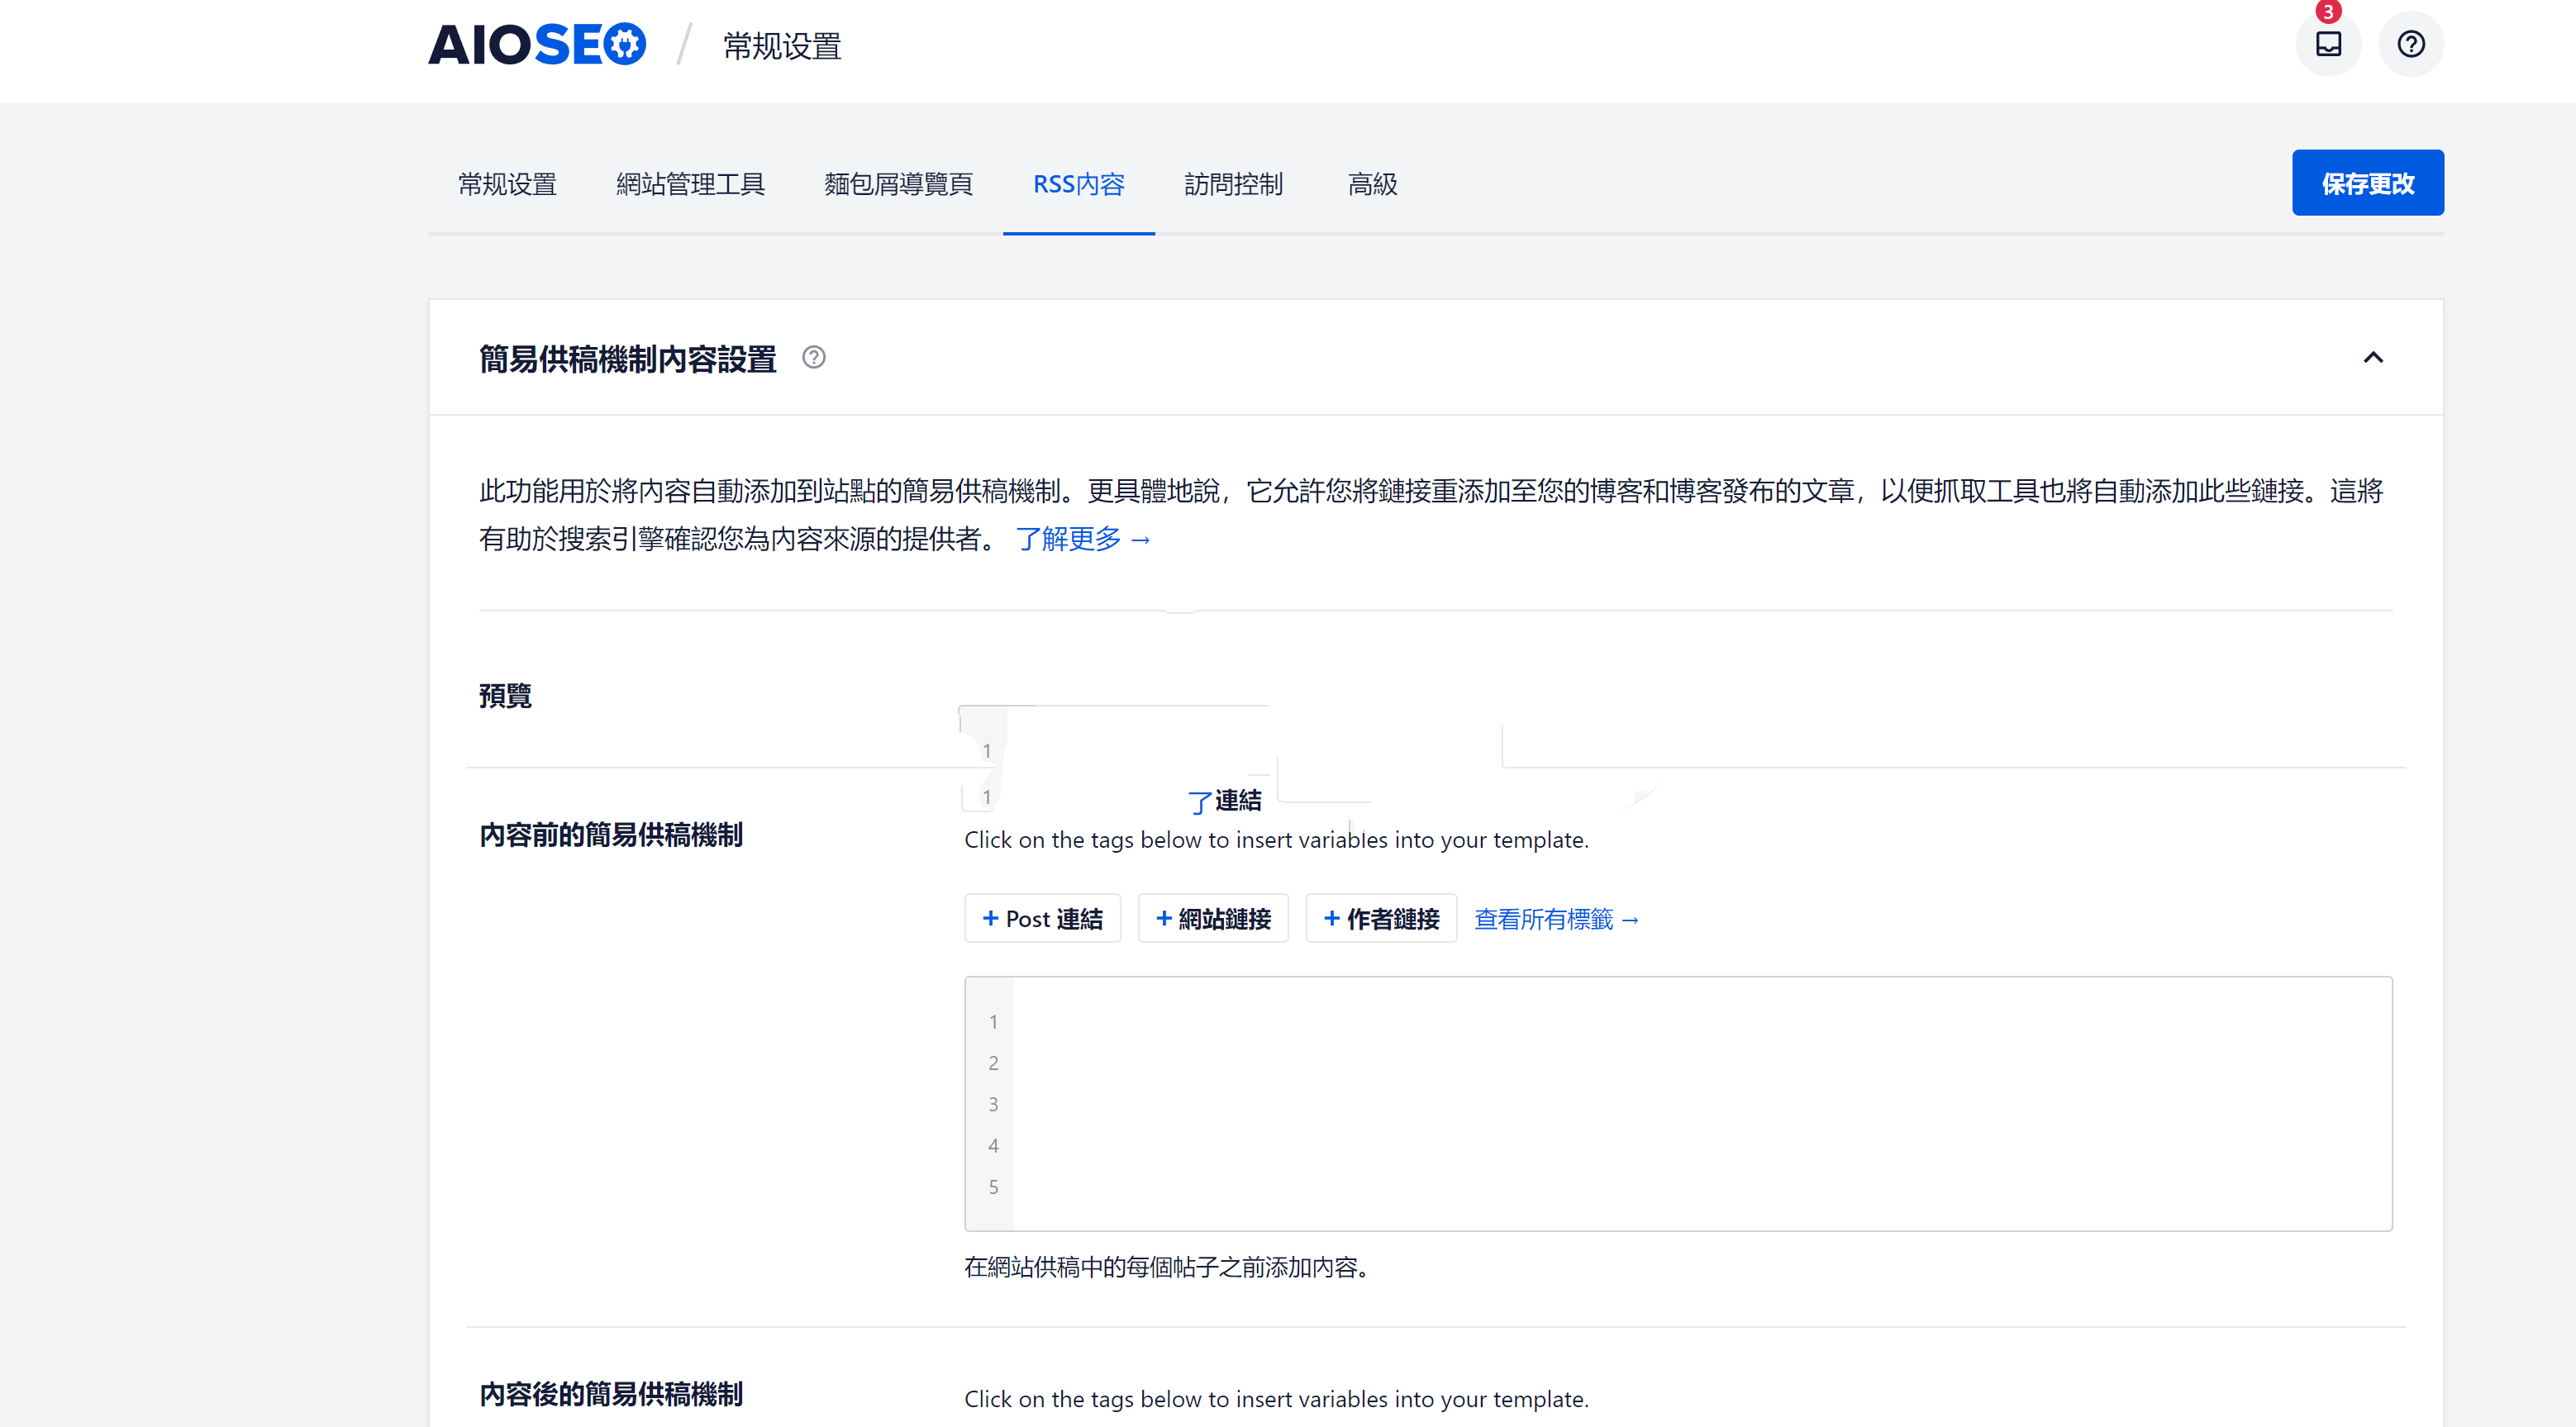Click the AIOSEO logo

pos(537,45)
